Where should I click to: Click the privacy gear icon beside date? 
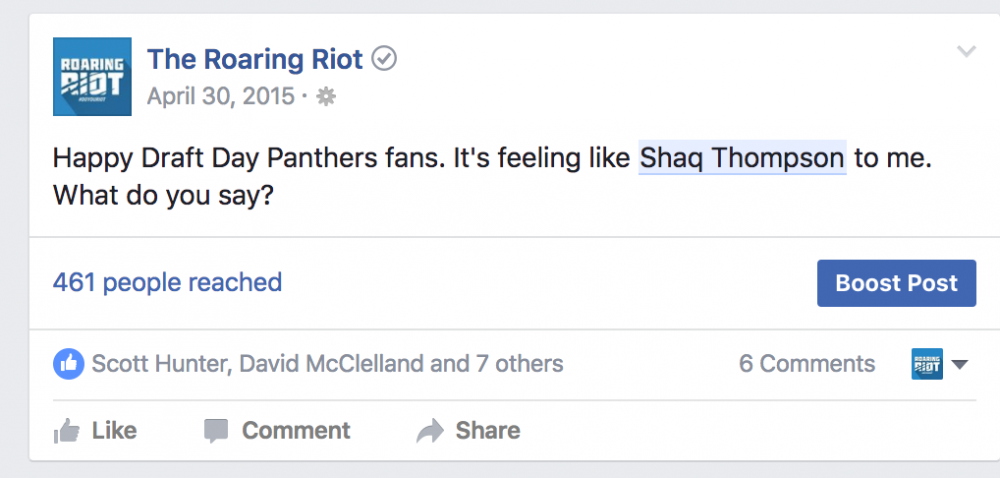pyautogui.click(x=325, y=97)
